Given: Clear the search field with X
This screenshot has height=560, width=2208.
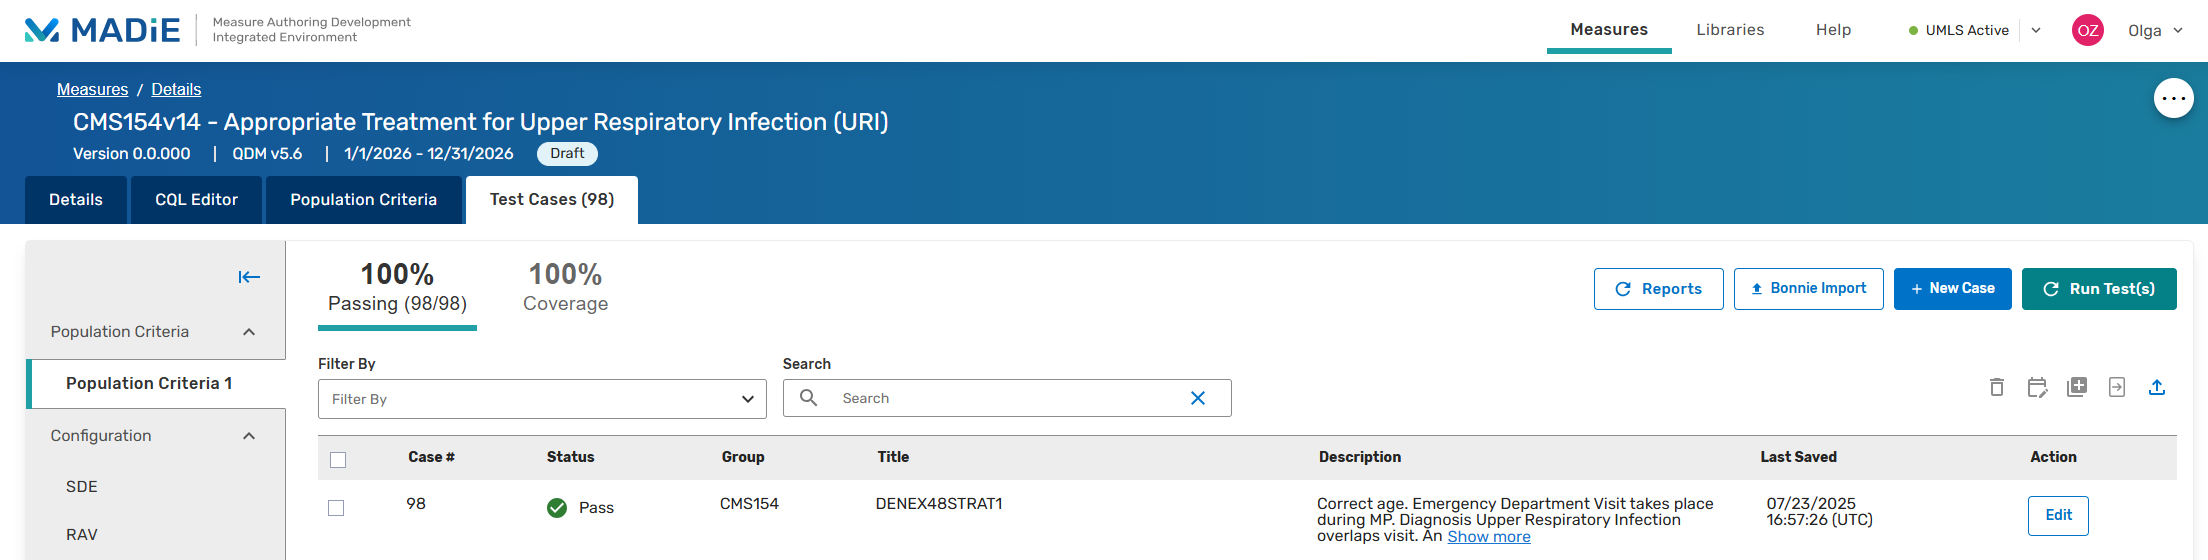Looking at the screenshot, I should [x=1197, y=398].
